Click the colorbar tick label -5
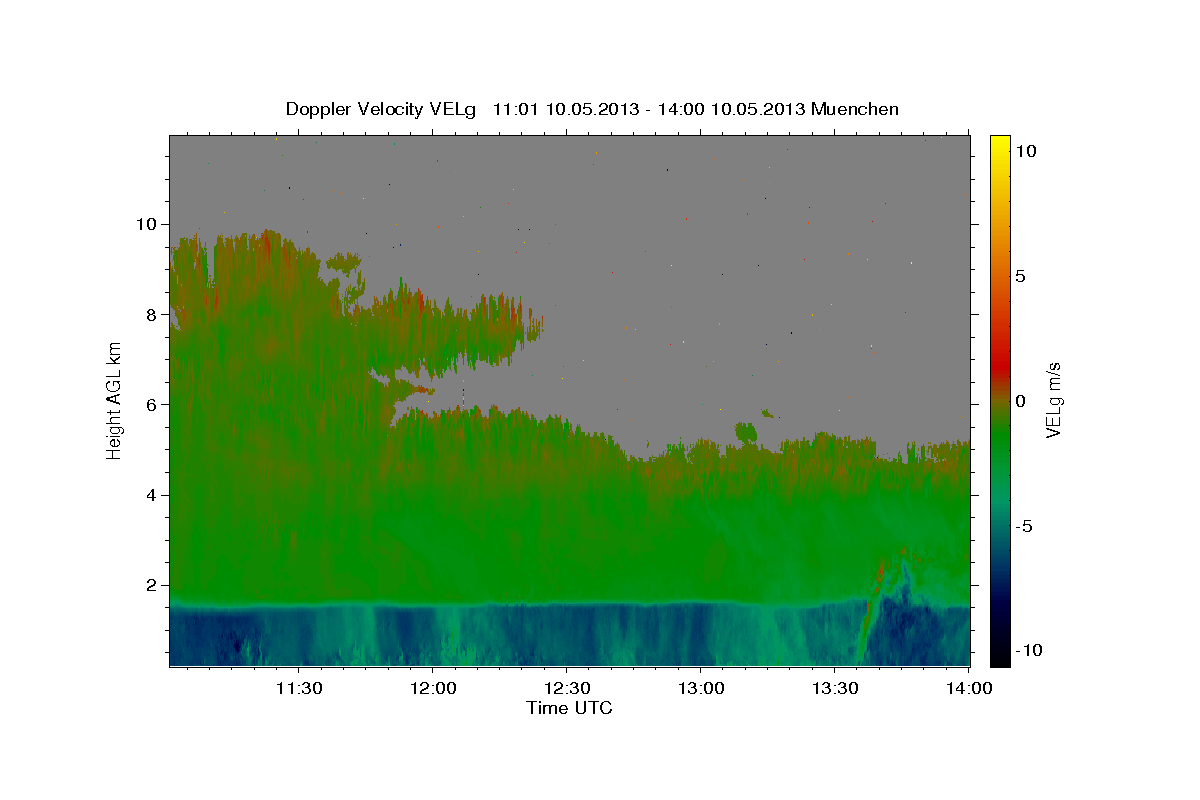Screen dimensions: 1200x800 tap(1022, 526)
